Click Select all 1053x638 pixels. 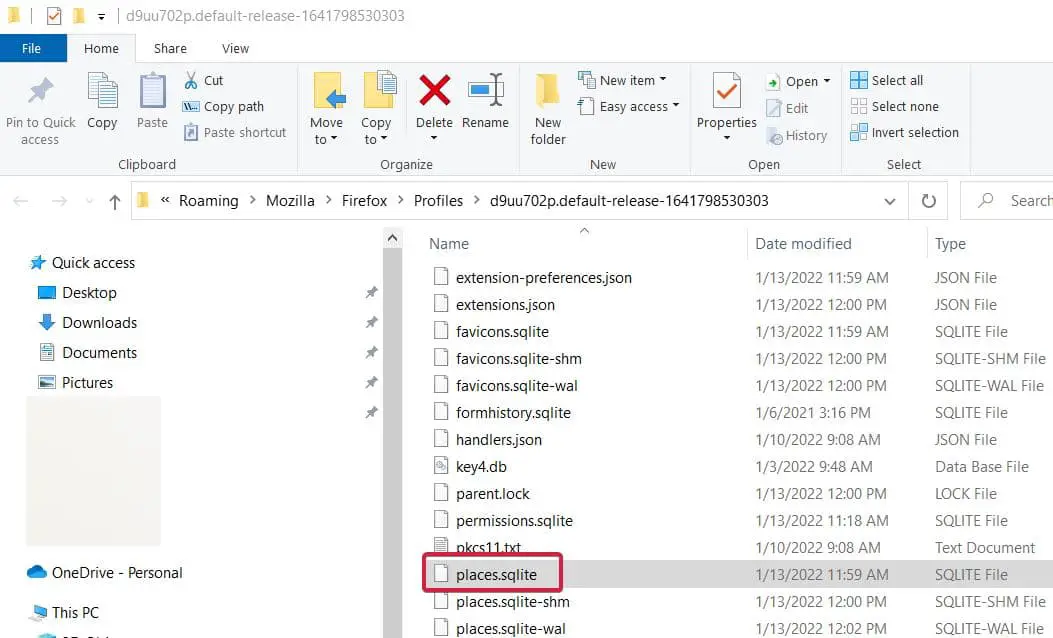[x=886, y=81]
